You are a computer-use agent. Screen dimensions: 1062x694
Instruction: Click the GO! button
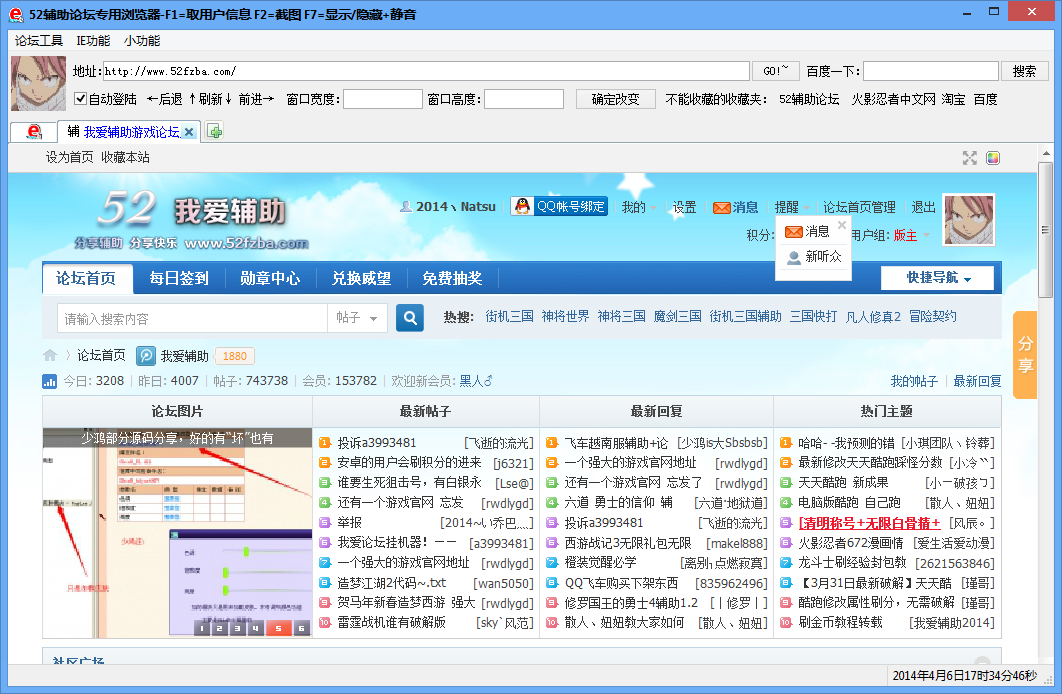[776, 71]
